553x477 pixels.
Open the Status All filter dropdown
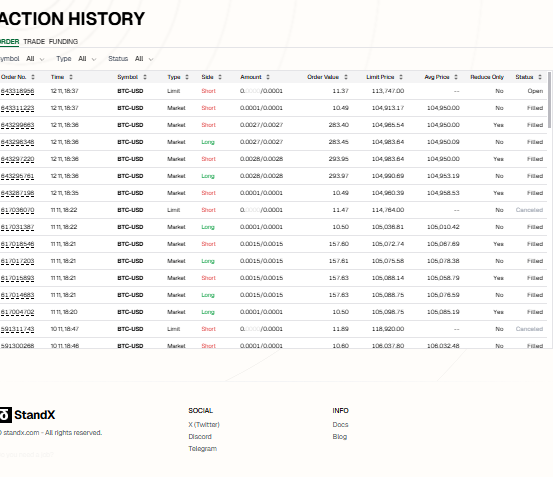(x=144, y=59)
